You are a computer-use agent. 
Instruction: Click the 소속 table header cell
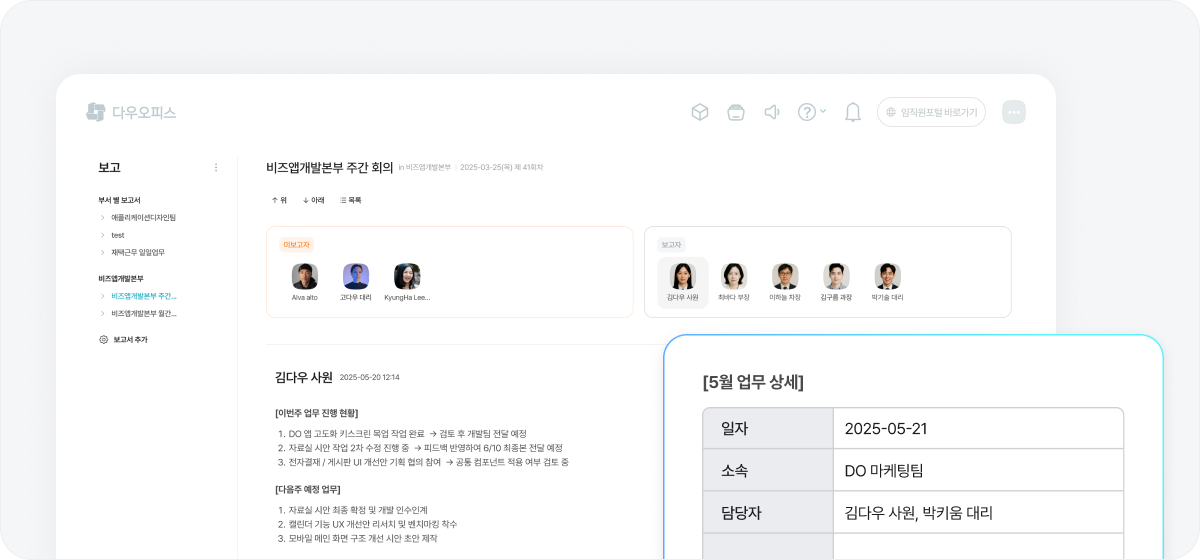pos(768,470)
